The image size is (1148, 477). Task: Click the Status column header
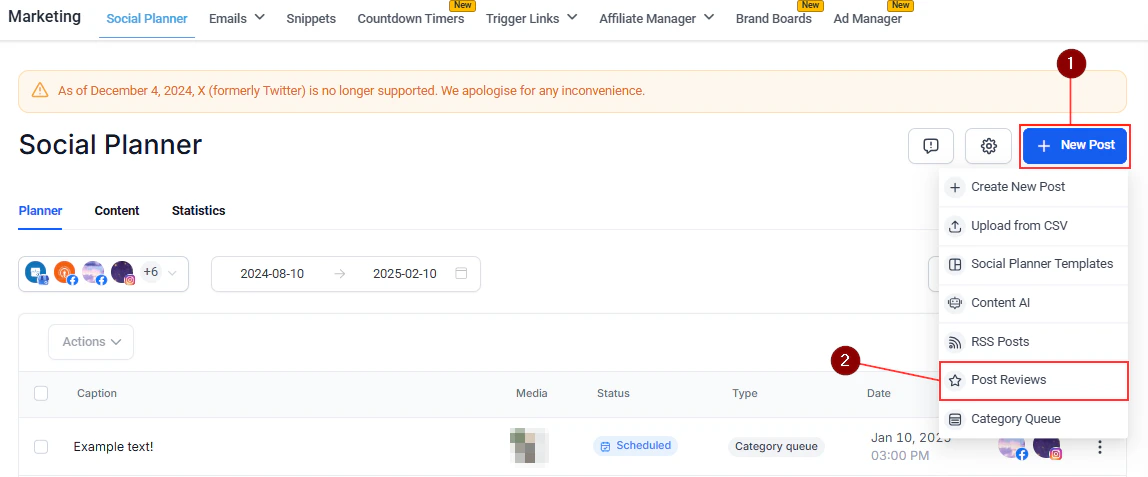(613, 394)
